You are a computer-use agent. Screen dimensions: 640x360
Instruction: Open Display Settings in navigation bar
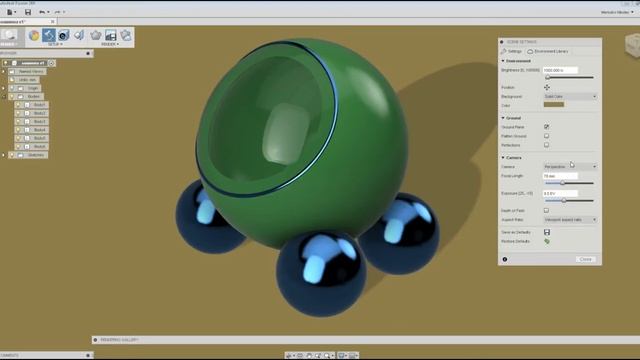click(x=342, y=356)
